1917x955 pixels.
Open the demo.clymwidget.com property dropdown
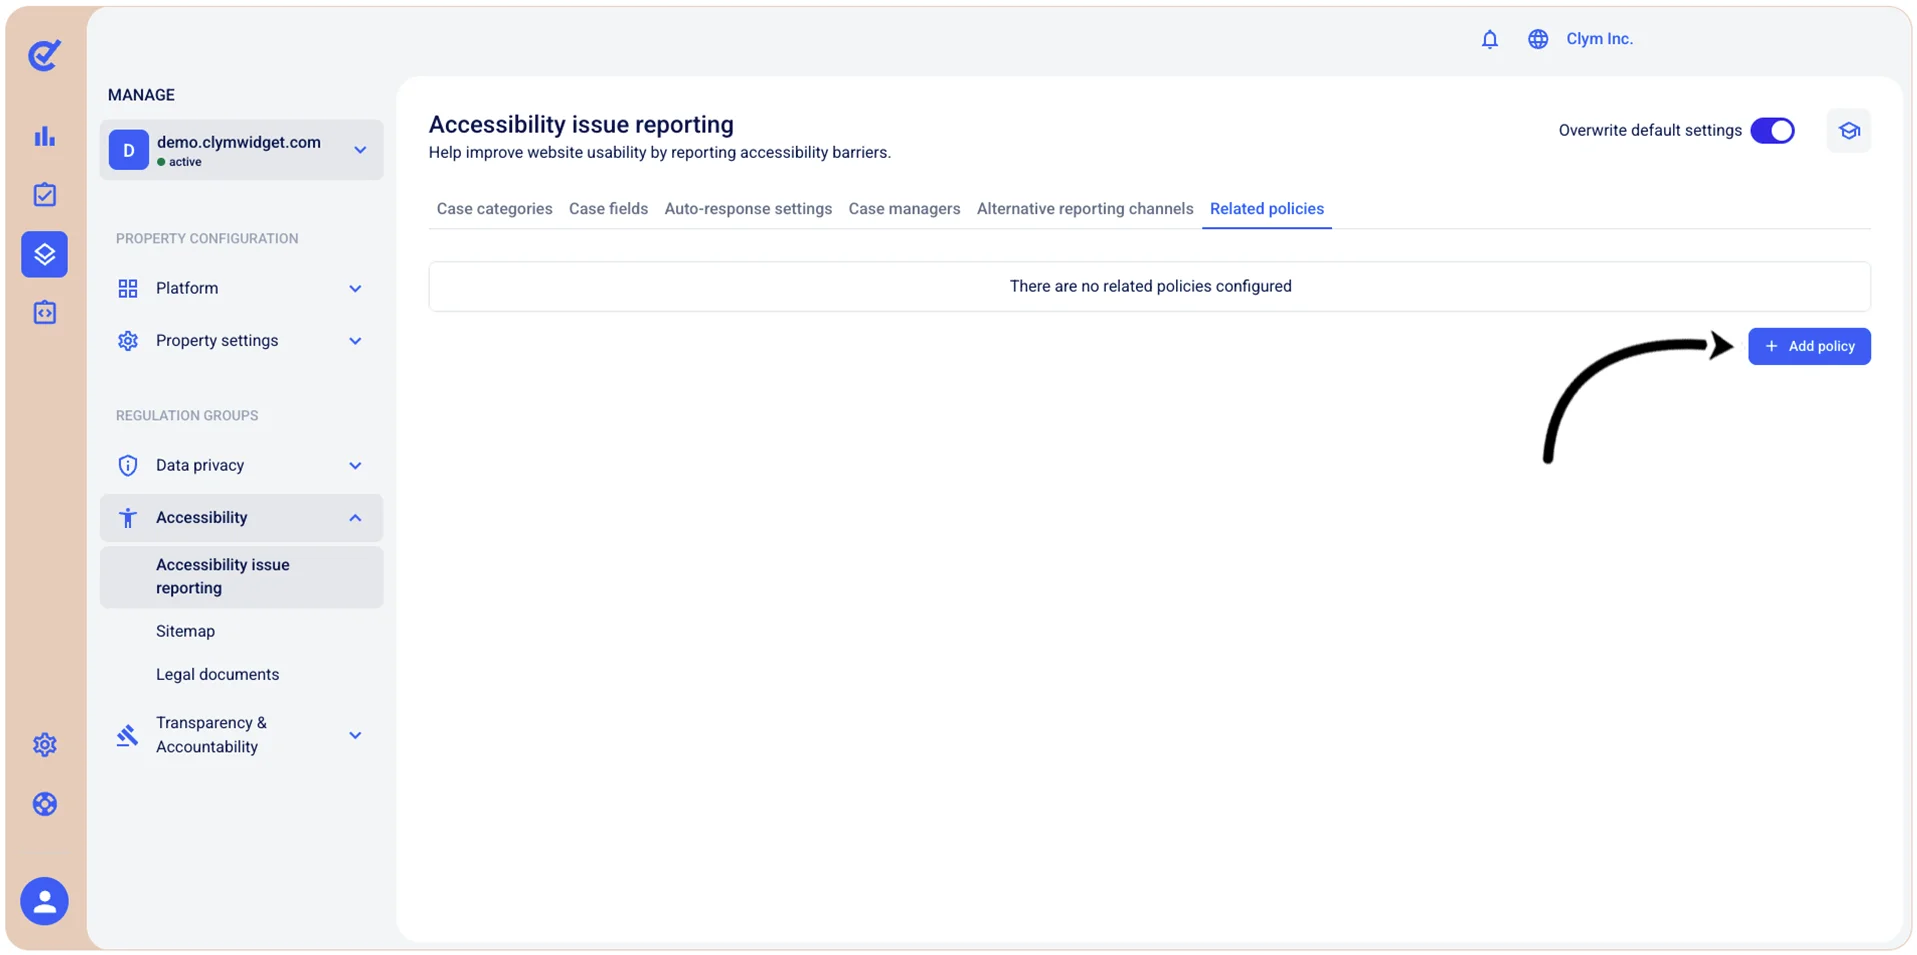point(241,150)
